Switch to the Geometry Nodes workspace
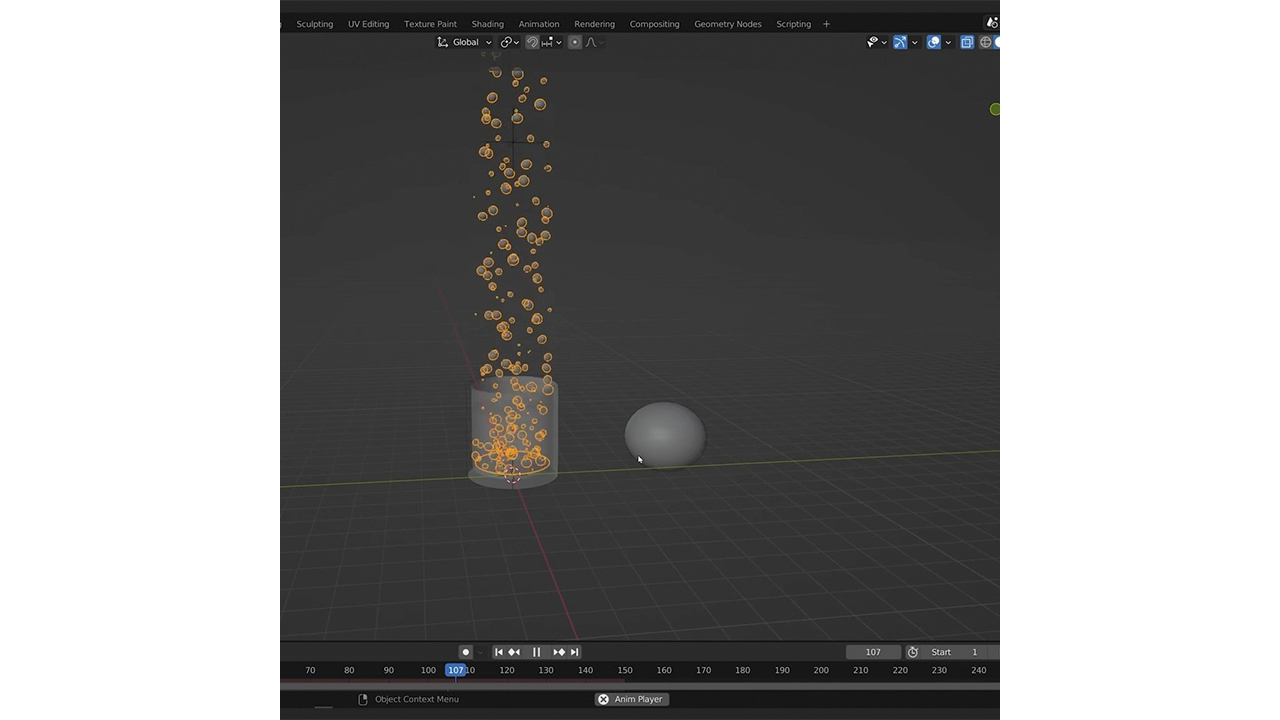 point(728,24)
